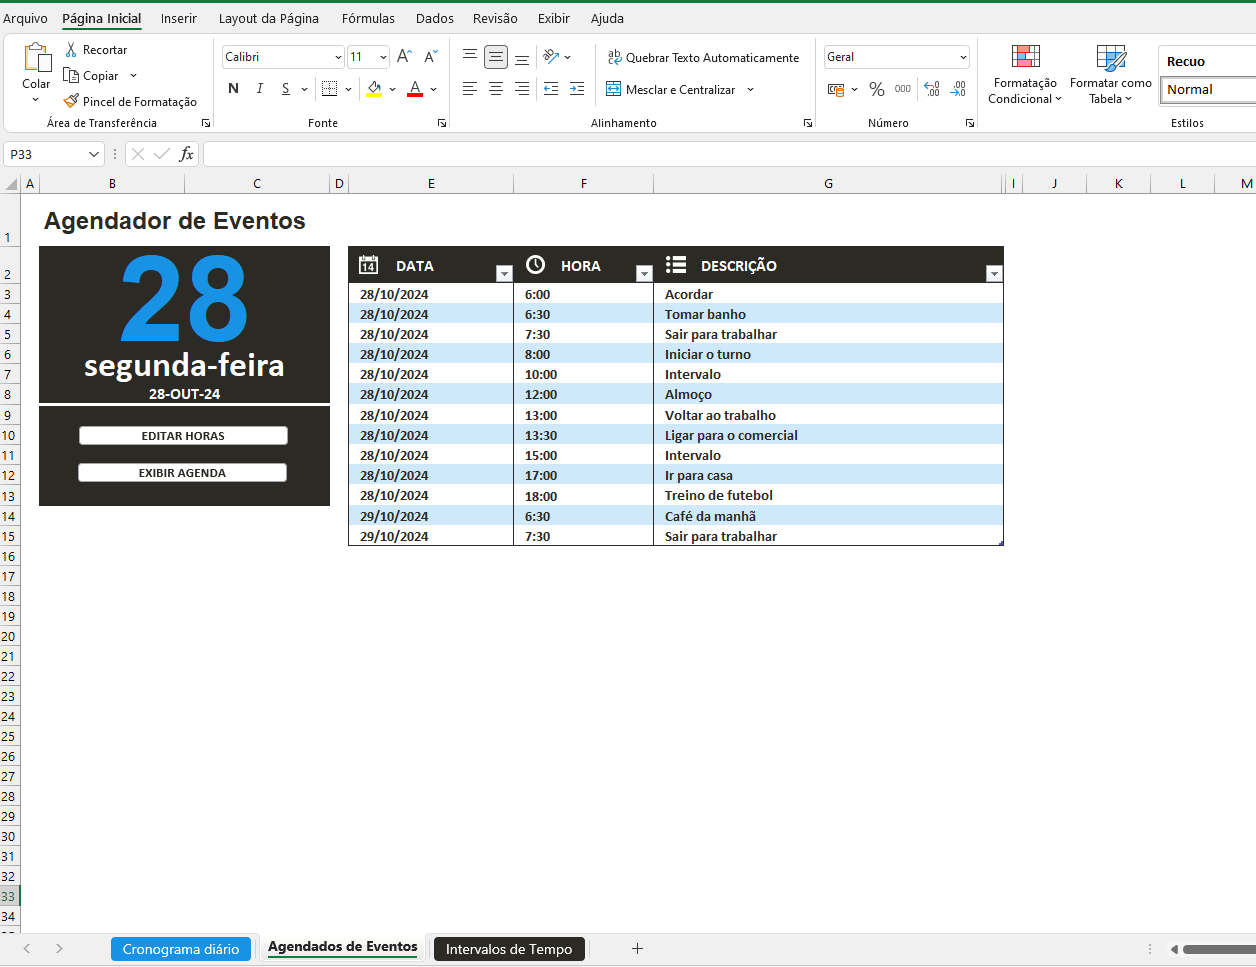Toggle Quebrar Texto Automaticamente
Image resolution: width=1256 pixels, height=967 pixels.
point(704,58)
